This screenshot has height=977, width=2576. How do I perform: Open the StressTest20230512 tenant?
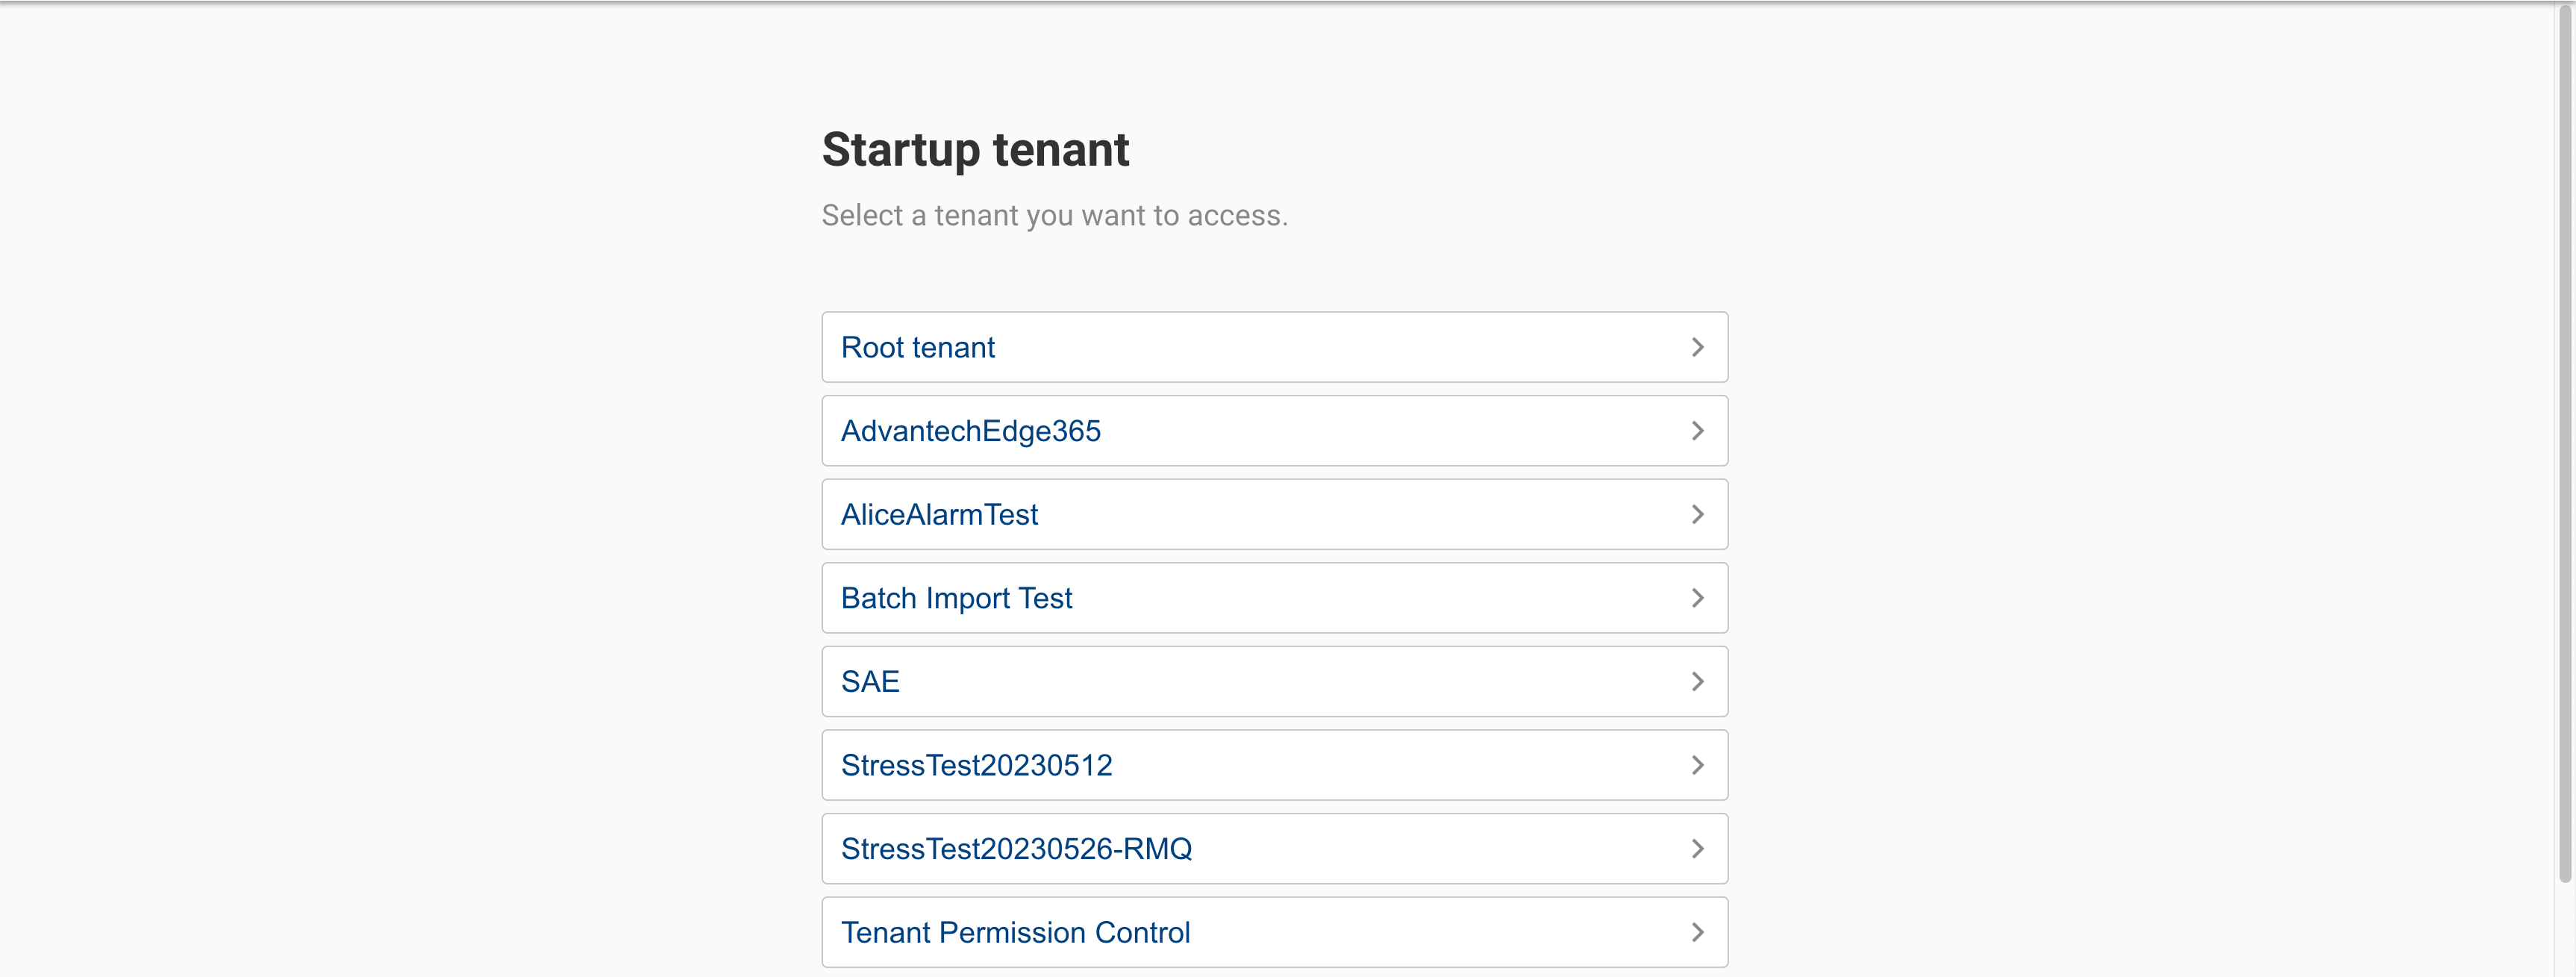[977, 765]
